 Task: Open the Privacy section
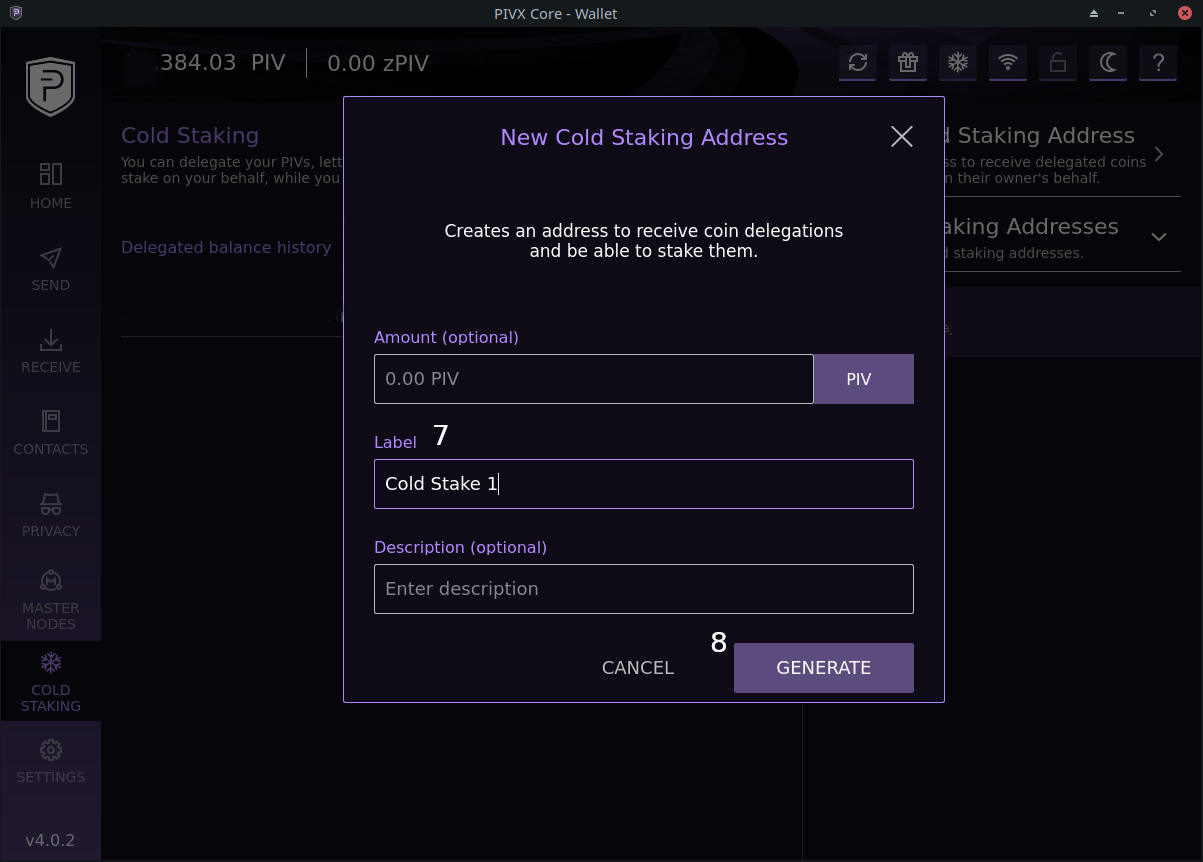click(50, 514)
